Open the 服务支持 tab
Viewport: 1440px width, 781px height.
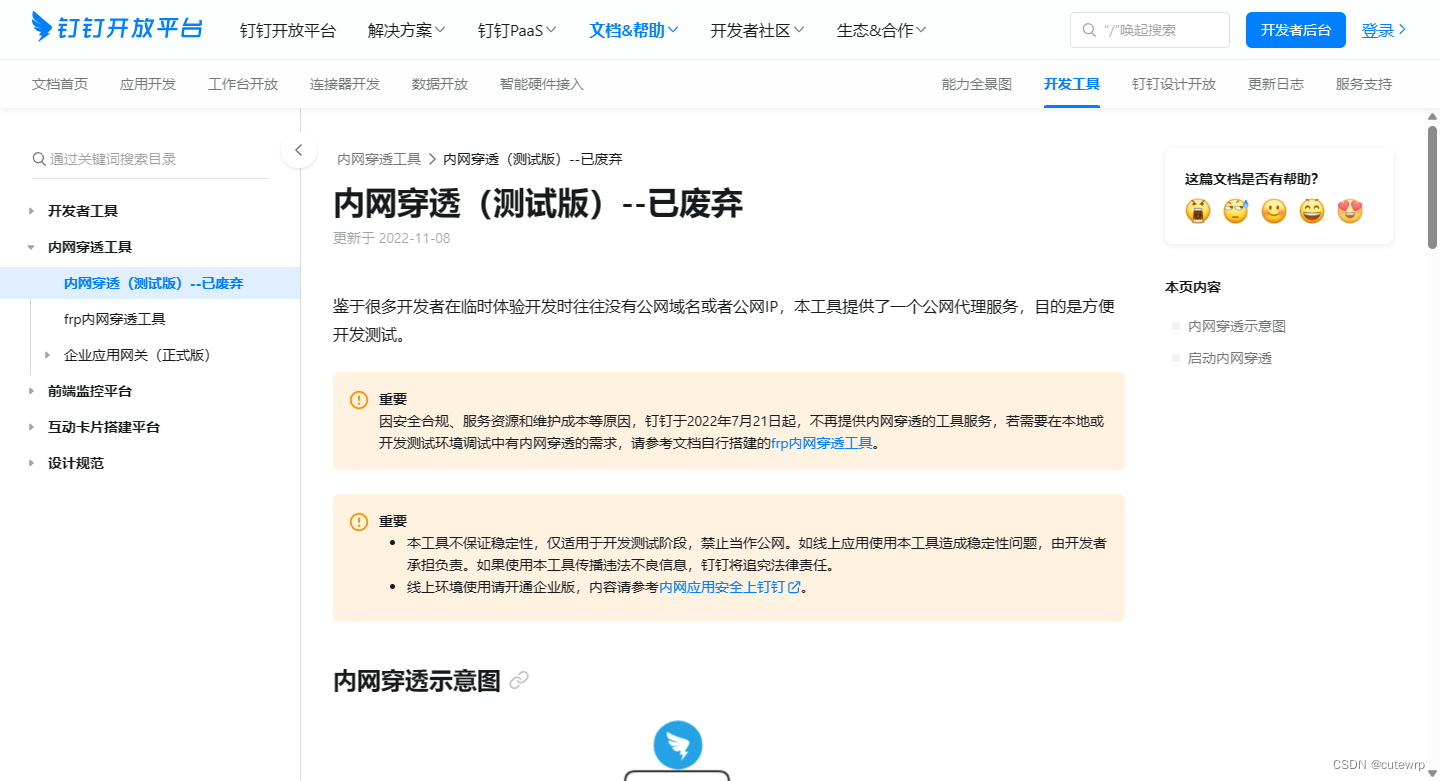[1364, 84]
